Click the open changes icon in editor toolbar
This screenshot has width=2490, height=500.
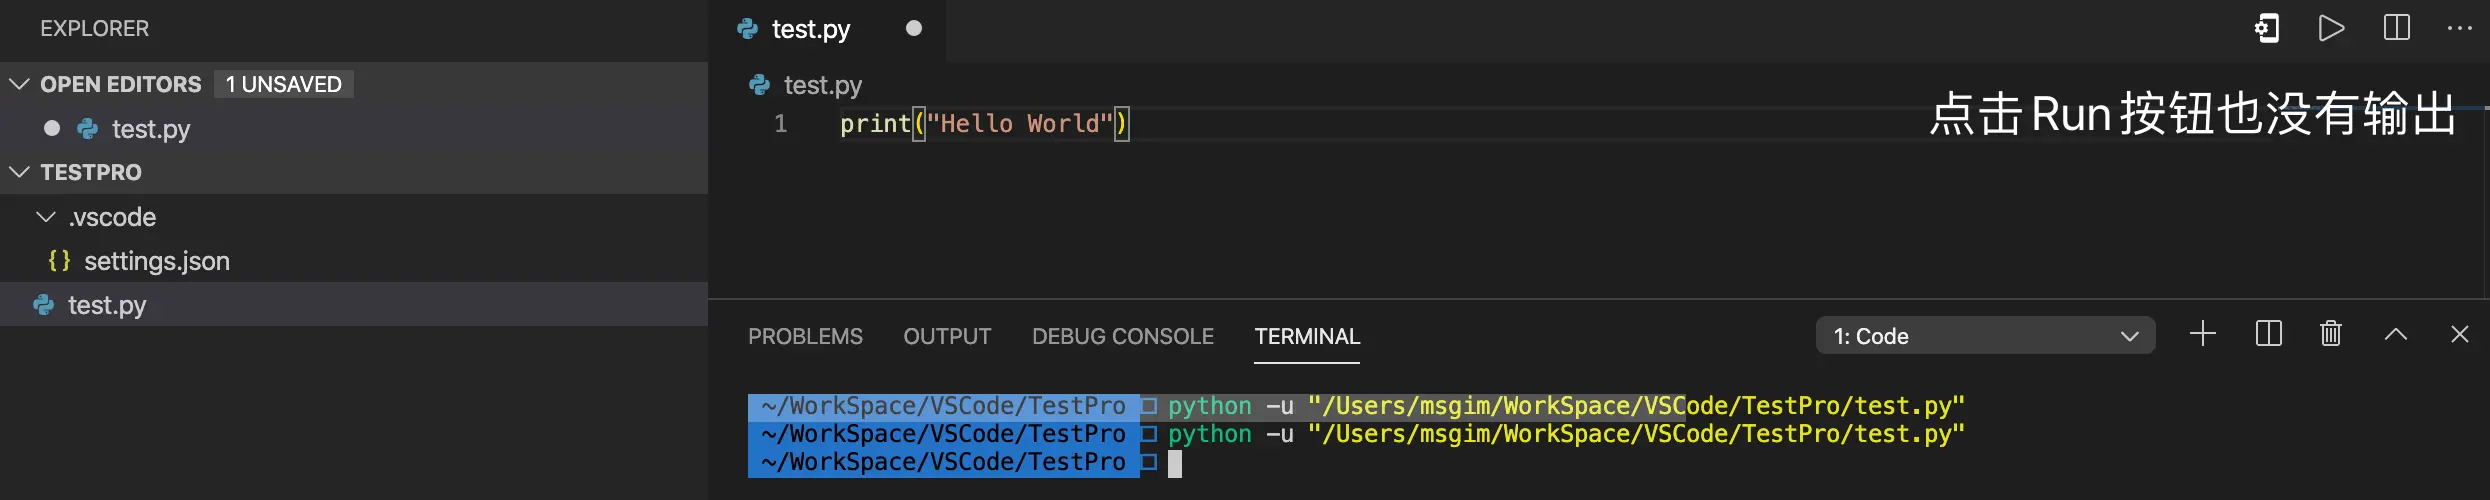pos(2267,28)
